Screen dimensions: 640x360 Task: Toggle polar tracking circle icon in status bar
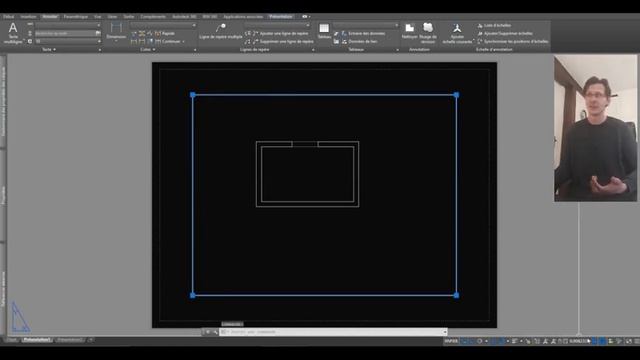tap(480, 341)
